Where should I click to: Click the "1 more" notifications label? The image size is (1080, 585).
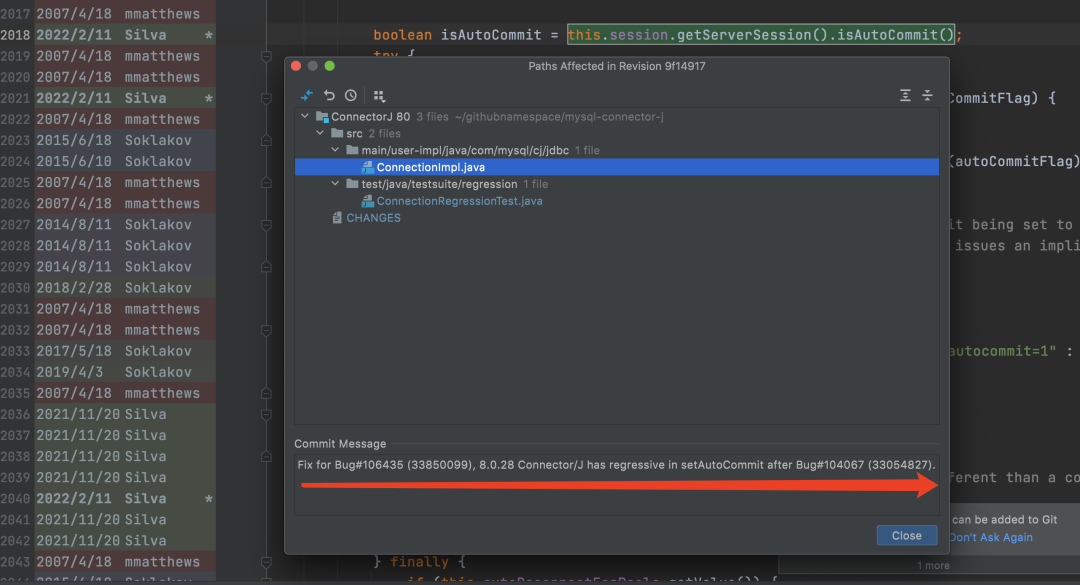coord(934,565)
